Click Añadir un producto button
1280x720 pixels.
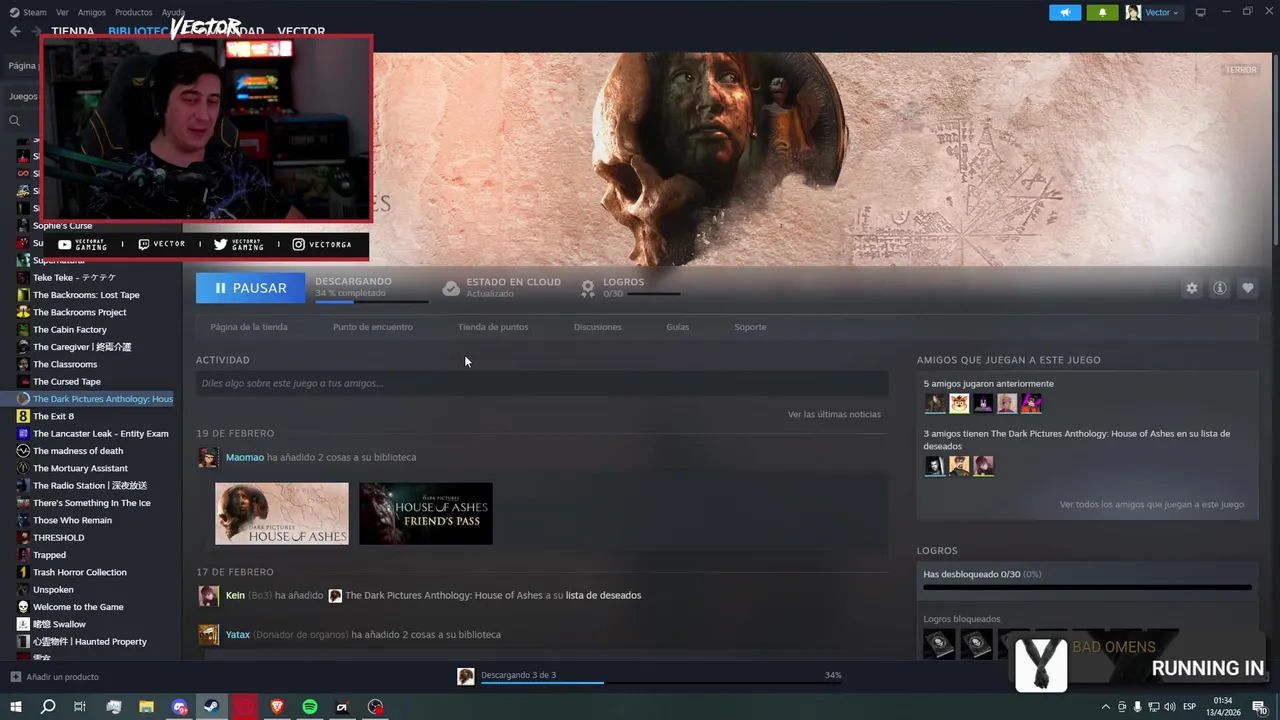click(54, 677)
